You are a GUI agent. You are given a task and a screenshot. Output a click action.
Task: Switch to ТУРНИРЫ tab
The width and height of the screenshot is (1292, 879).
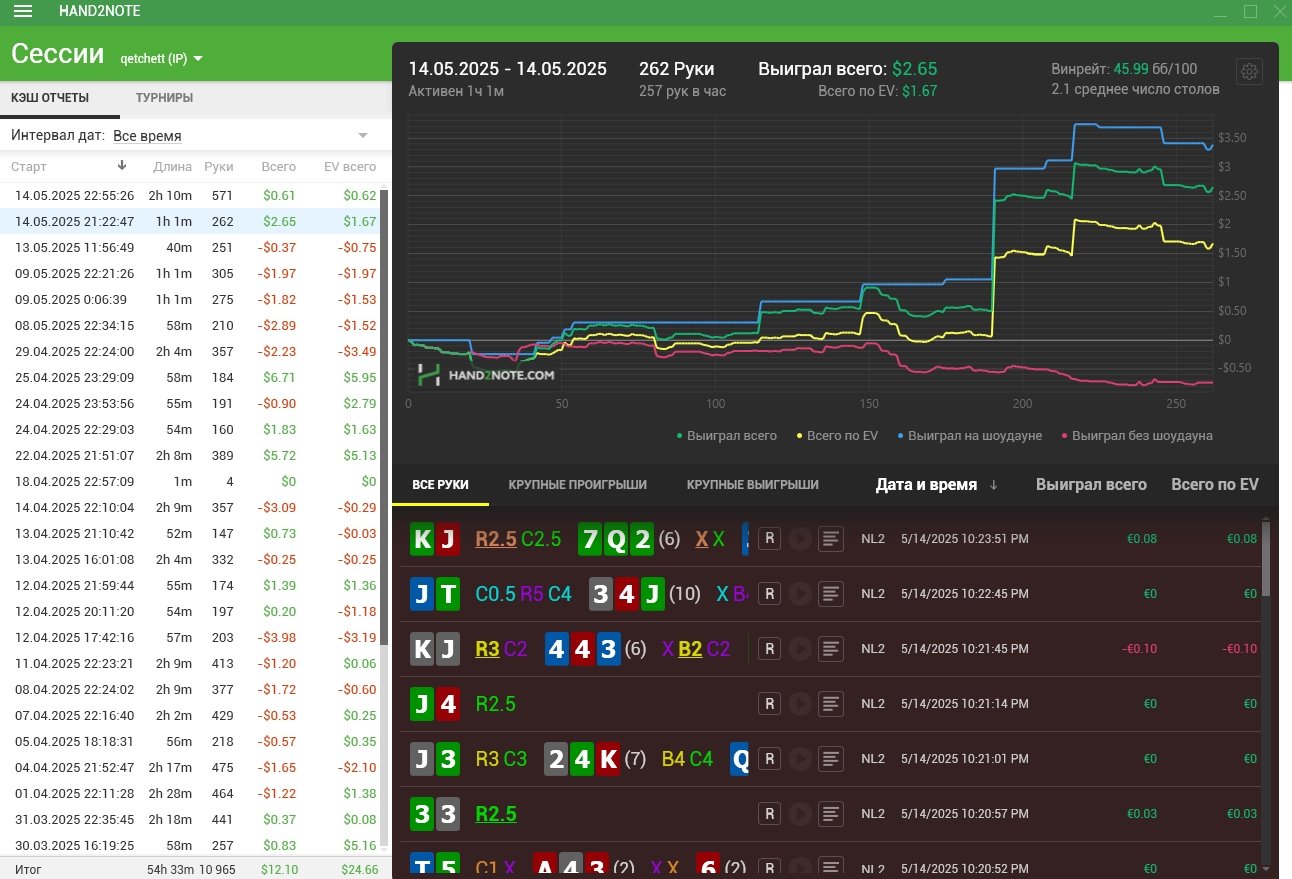164,98
